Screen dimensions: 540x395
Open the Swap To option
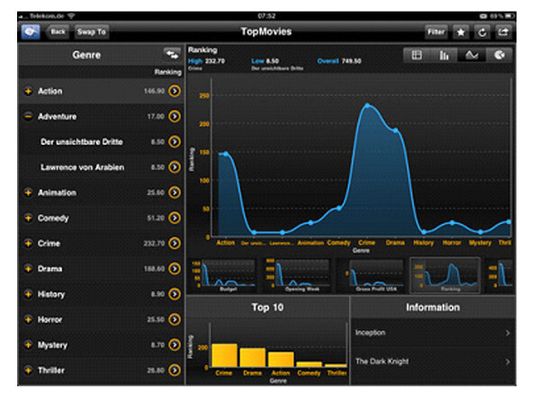(x=91, y=32)
